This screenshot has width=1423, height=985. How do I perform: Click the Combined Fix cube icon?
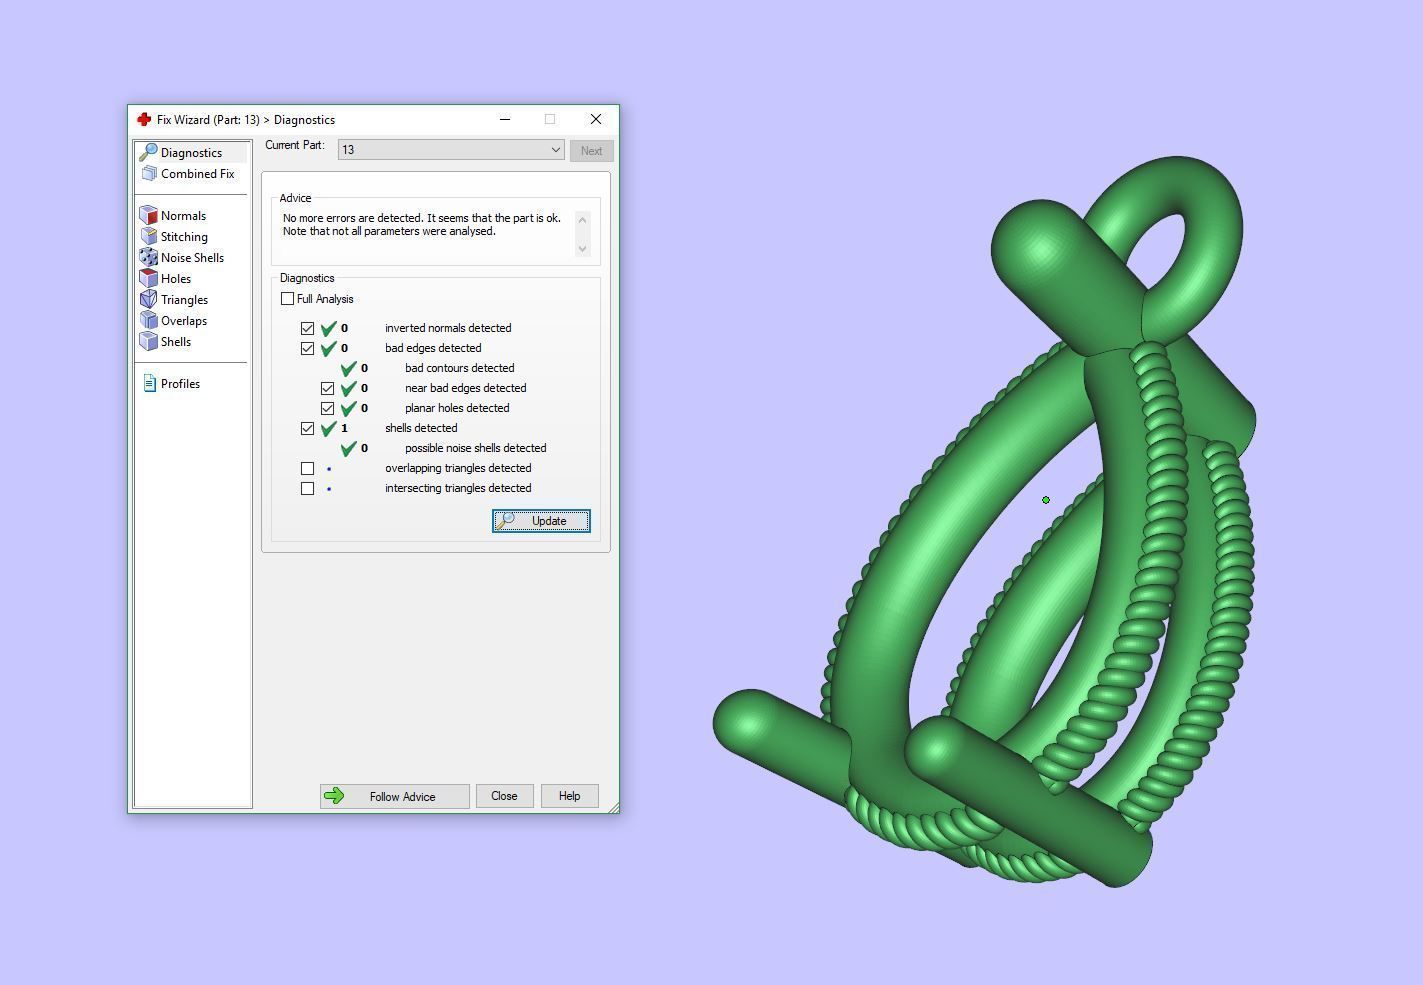tap(149, 173)
